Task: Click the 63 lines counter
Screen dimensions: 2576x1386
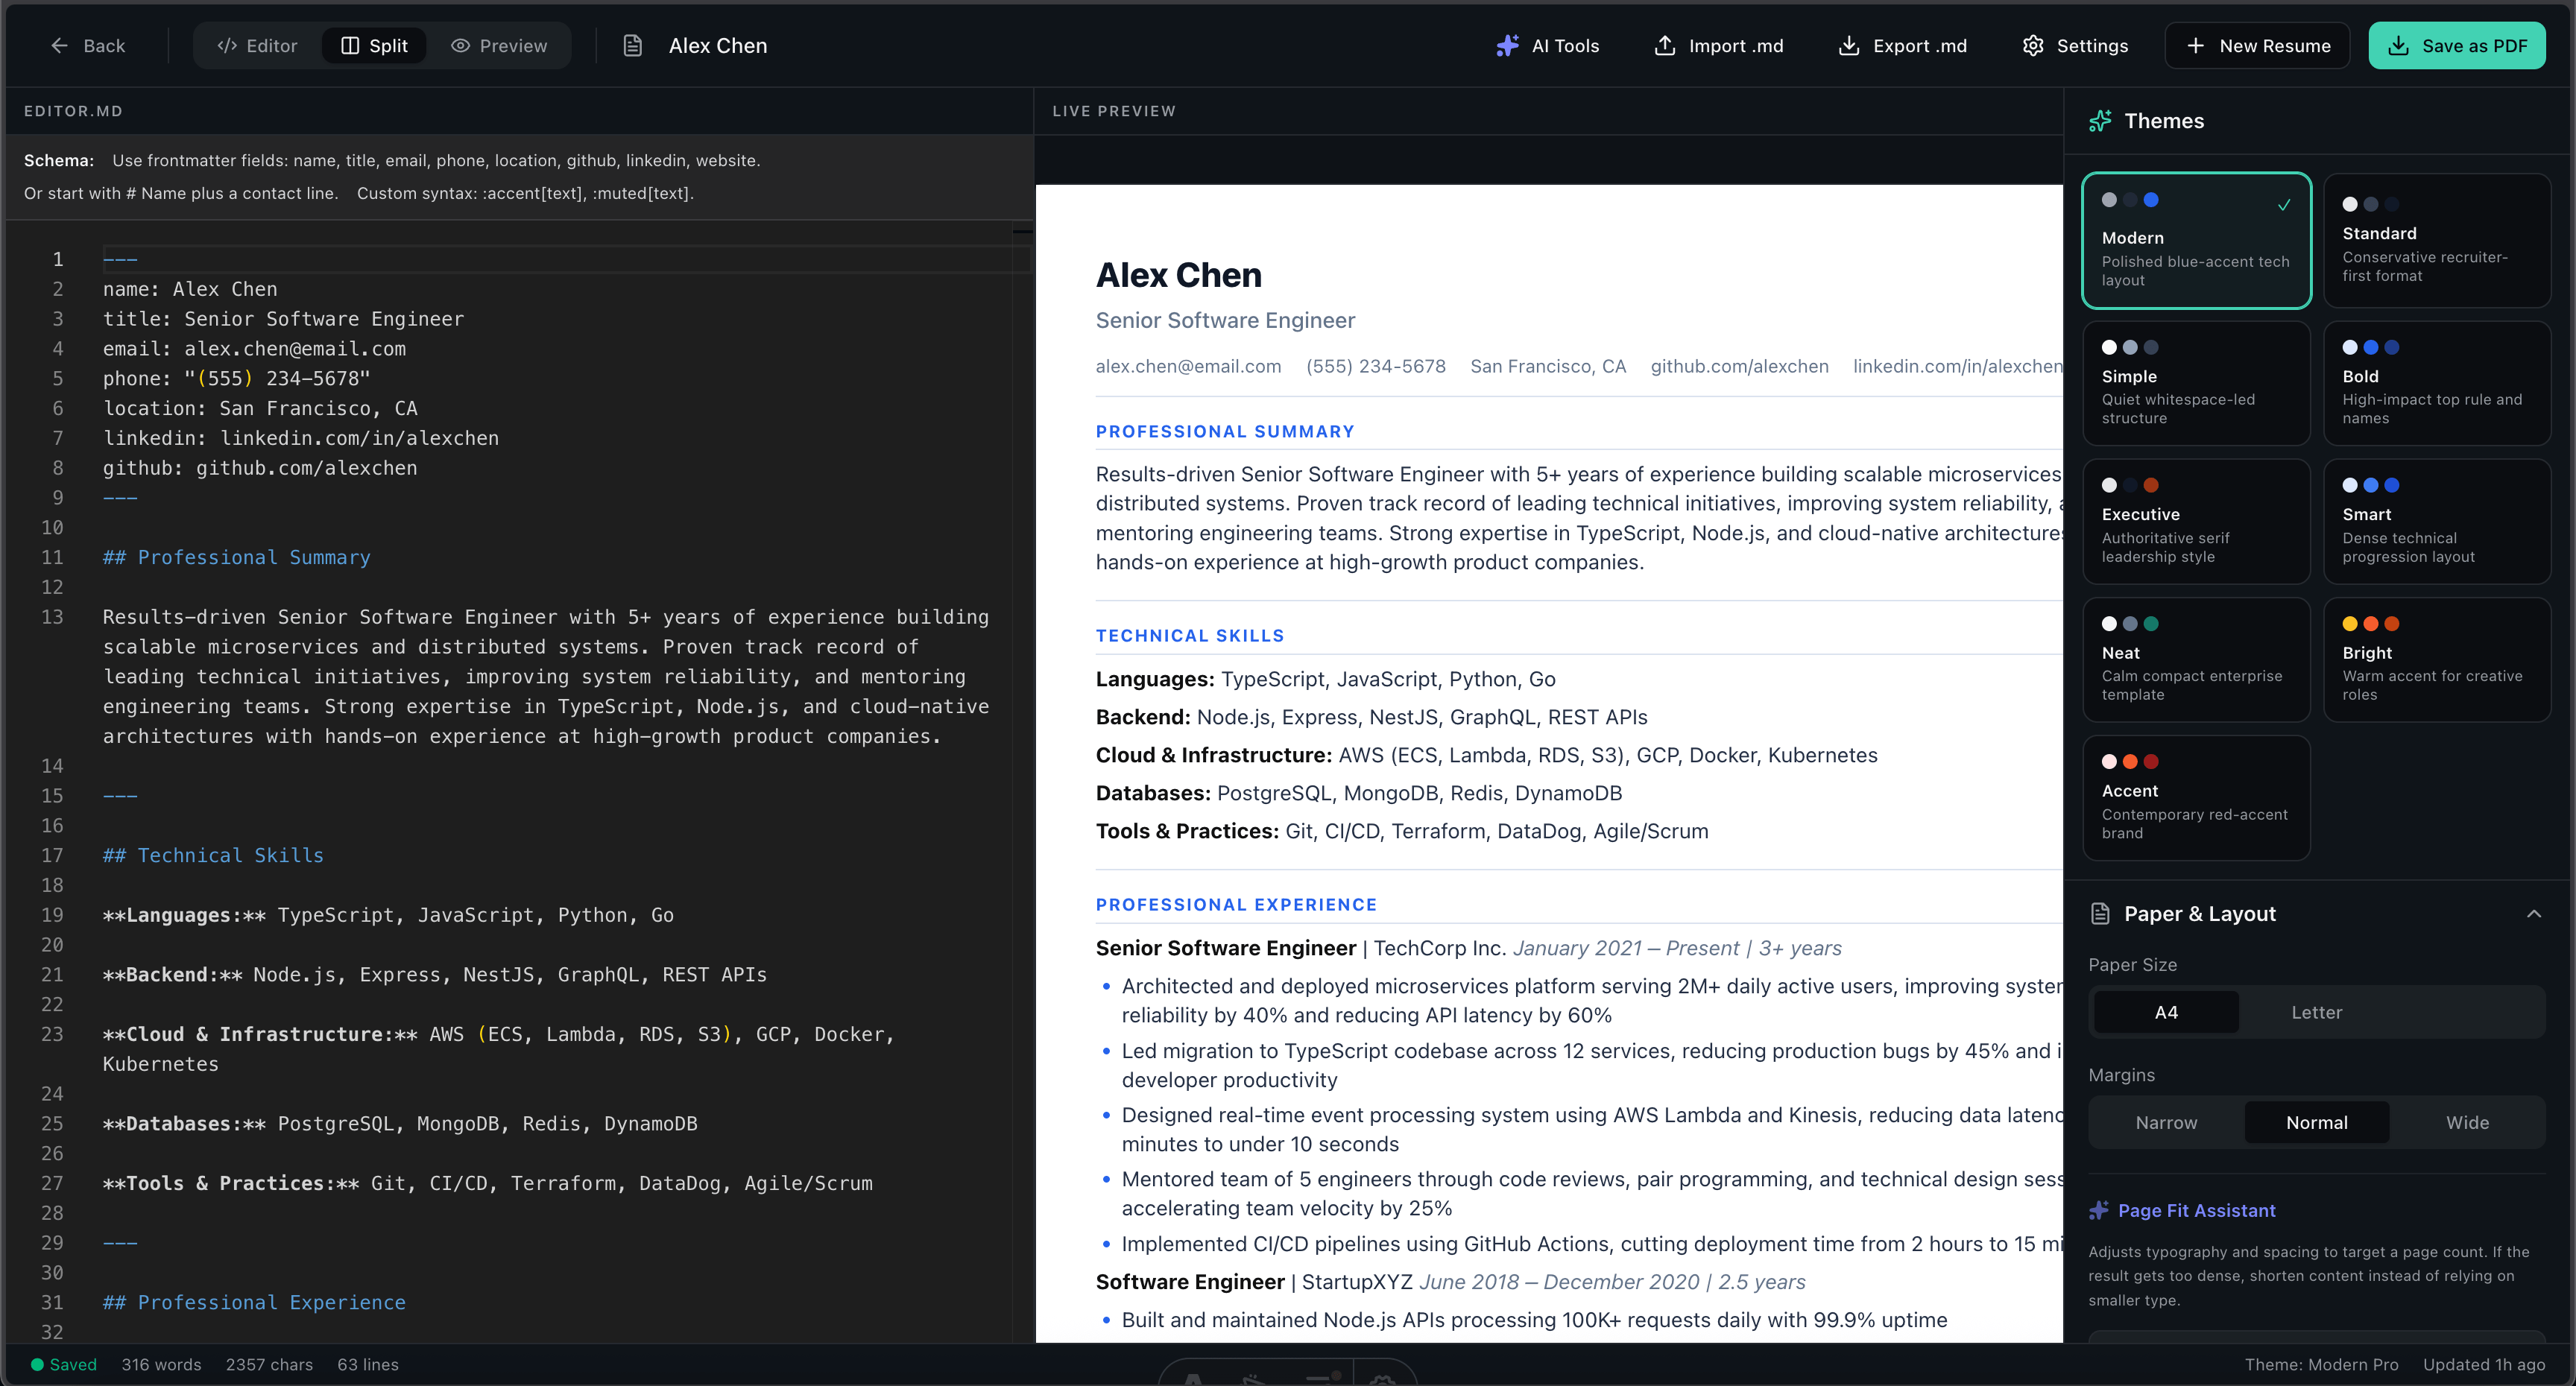Action: [368, 1365]
